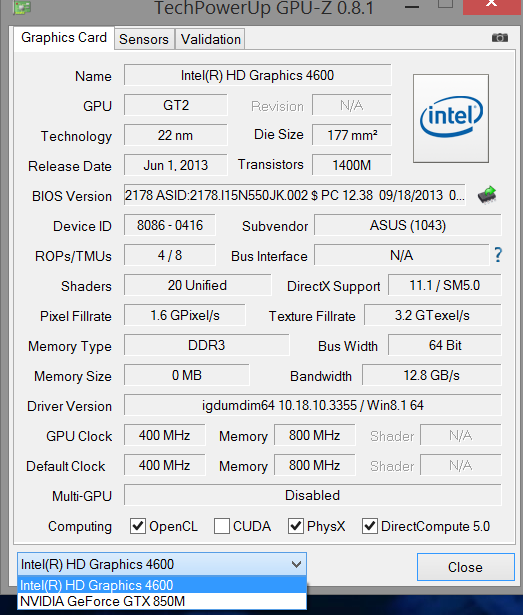
Task: Click the Close button
Action: click(x=465, y=567)
